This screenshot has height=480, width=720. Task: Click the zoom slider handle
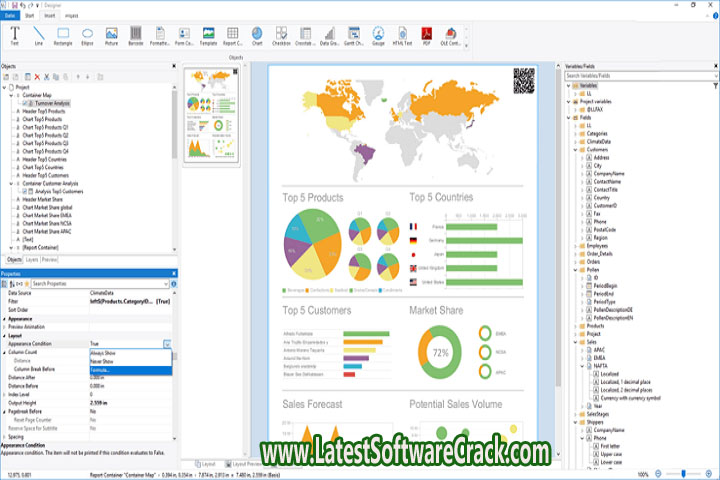point(684,474)
